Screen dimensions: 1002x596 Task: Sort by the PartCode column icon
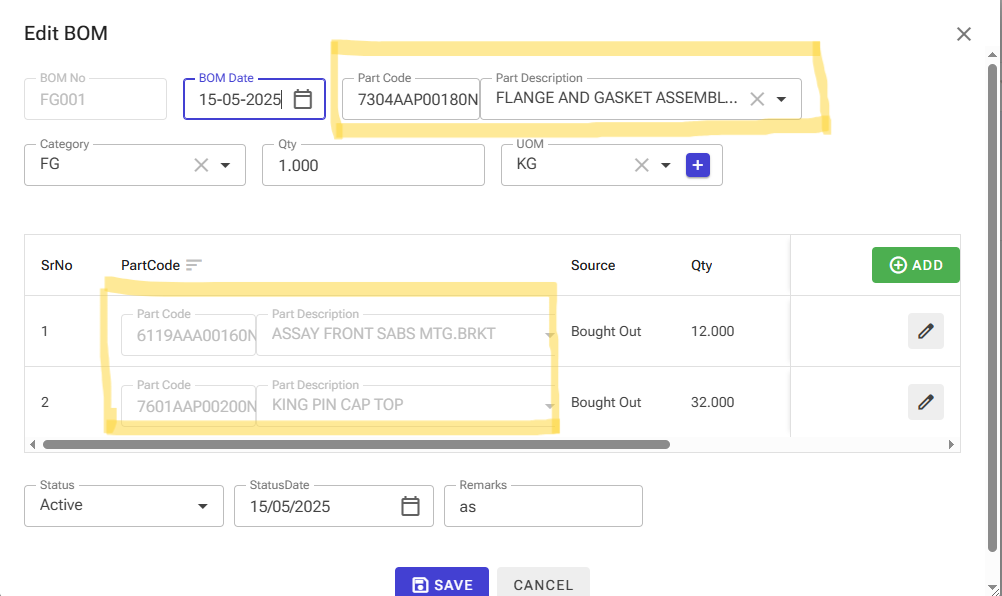(194, 264)
